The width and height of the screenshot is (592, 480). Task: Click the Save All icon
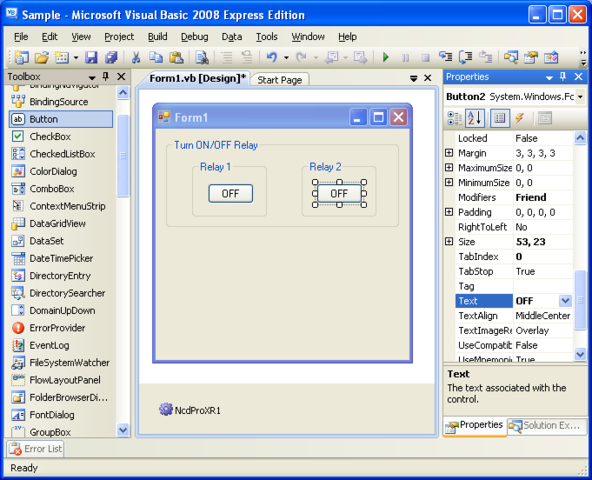point(111,57)
